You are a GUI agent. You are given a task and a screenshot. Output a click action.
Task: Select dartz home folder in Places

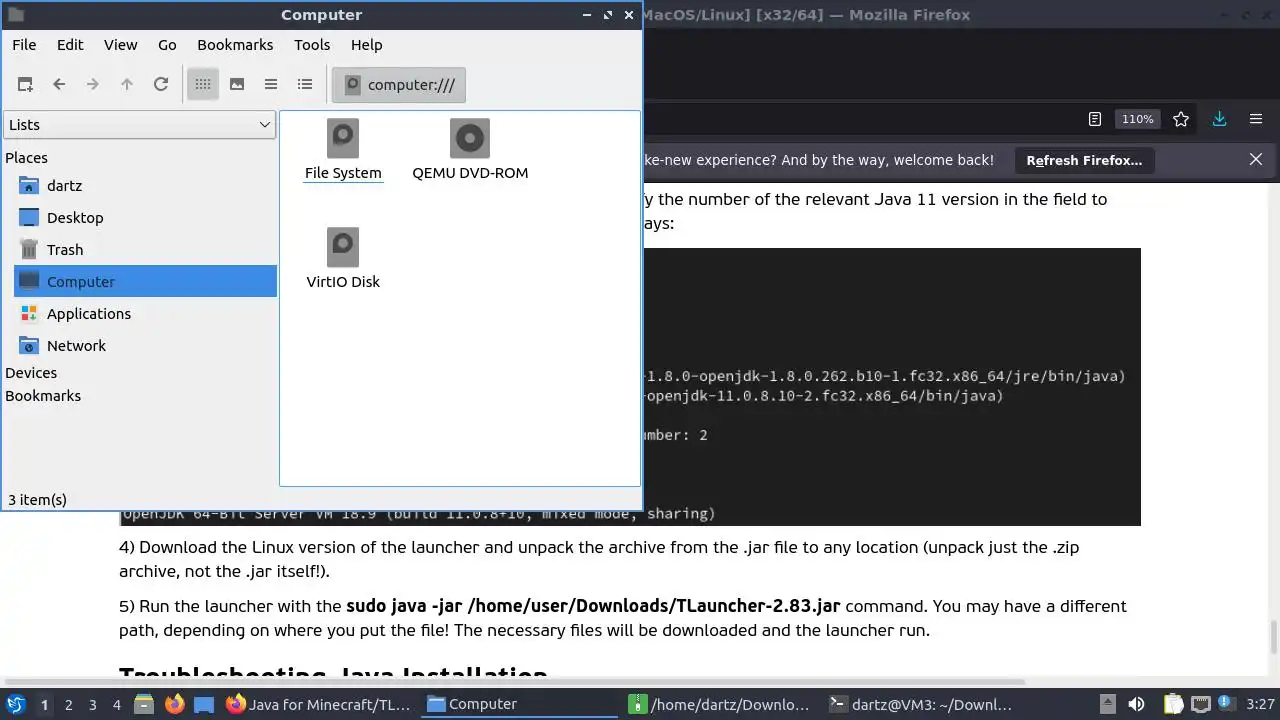145,185
